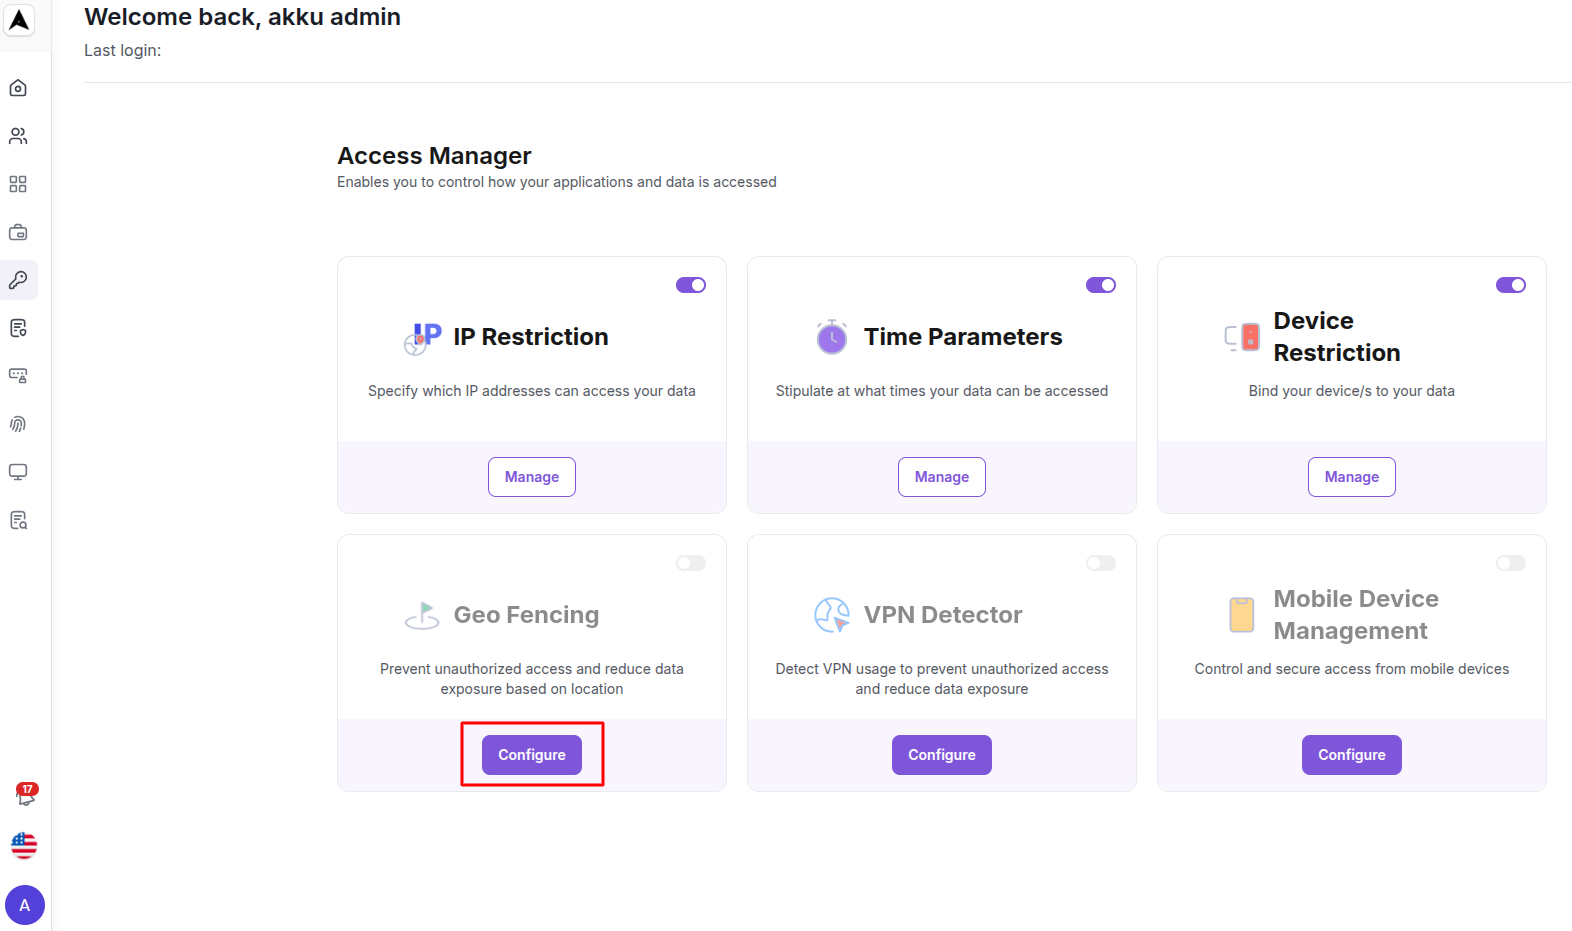The image size is (1572, 931).
Task: Click the VPN Detector heading
Action: coord(943,615)
